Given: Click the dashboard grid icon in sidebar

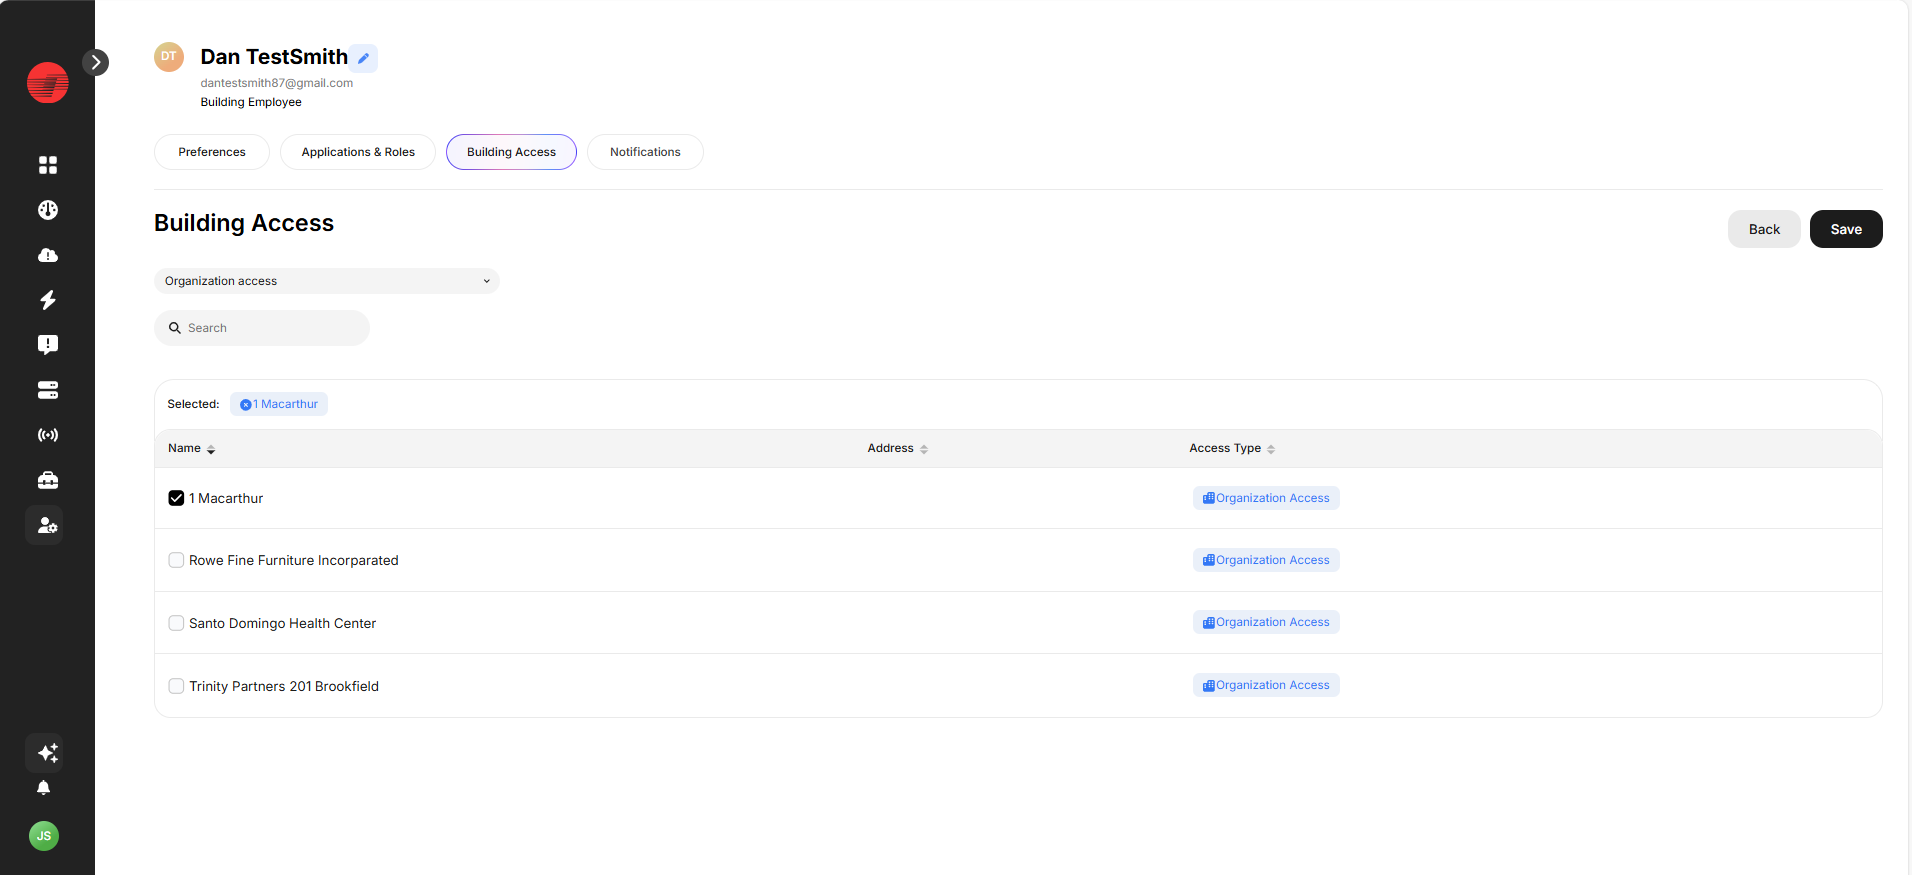Looking at the screenshot, I should [x=47, y=165].
